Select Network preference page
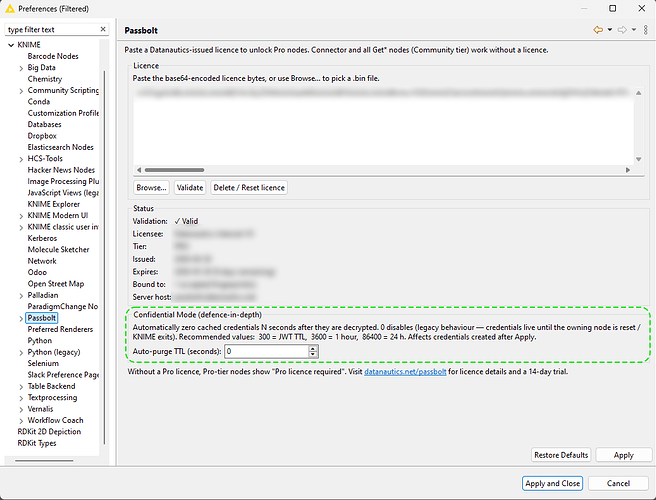 [42, 261]
